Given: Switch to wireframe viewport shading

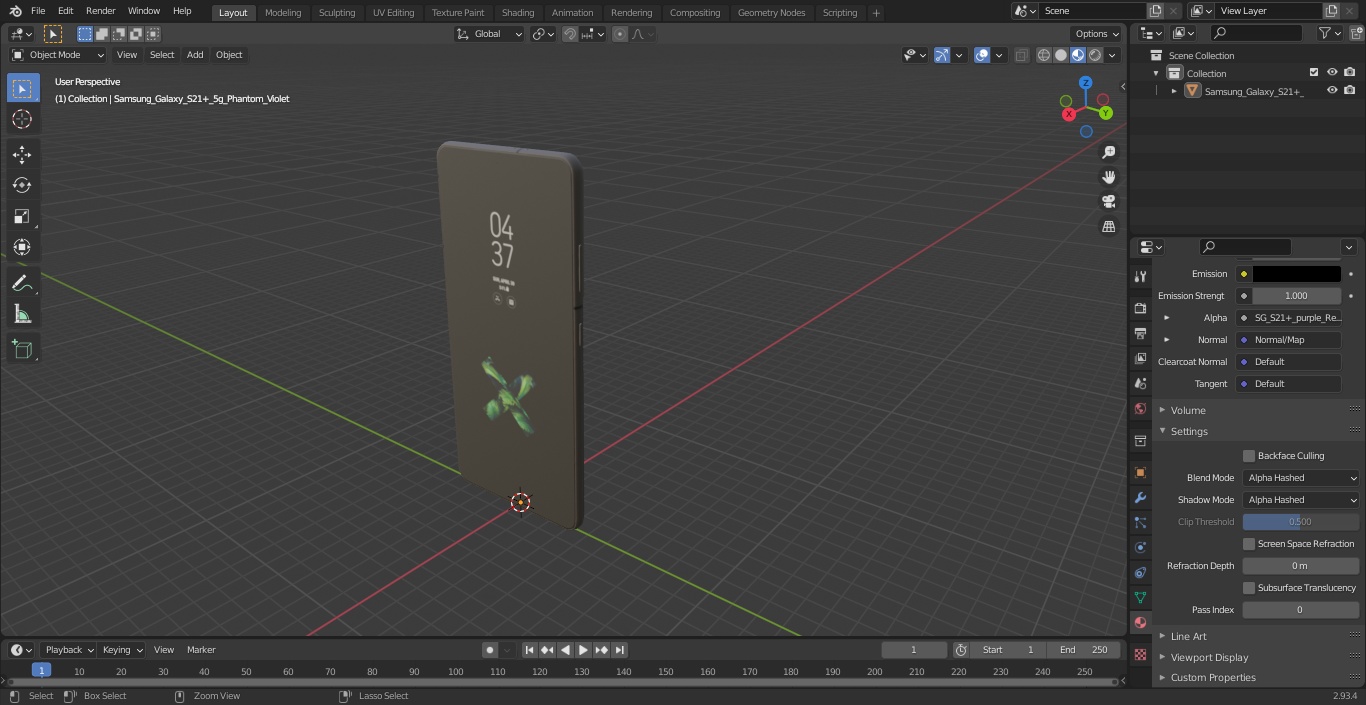Looking at the screenshot, I should [1044, 55].
